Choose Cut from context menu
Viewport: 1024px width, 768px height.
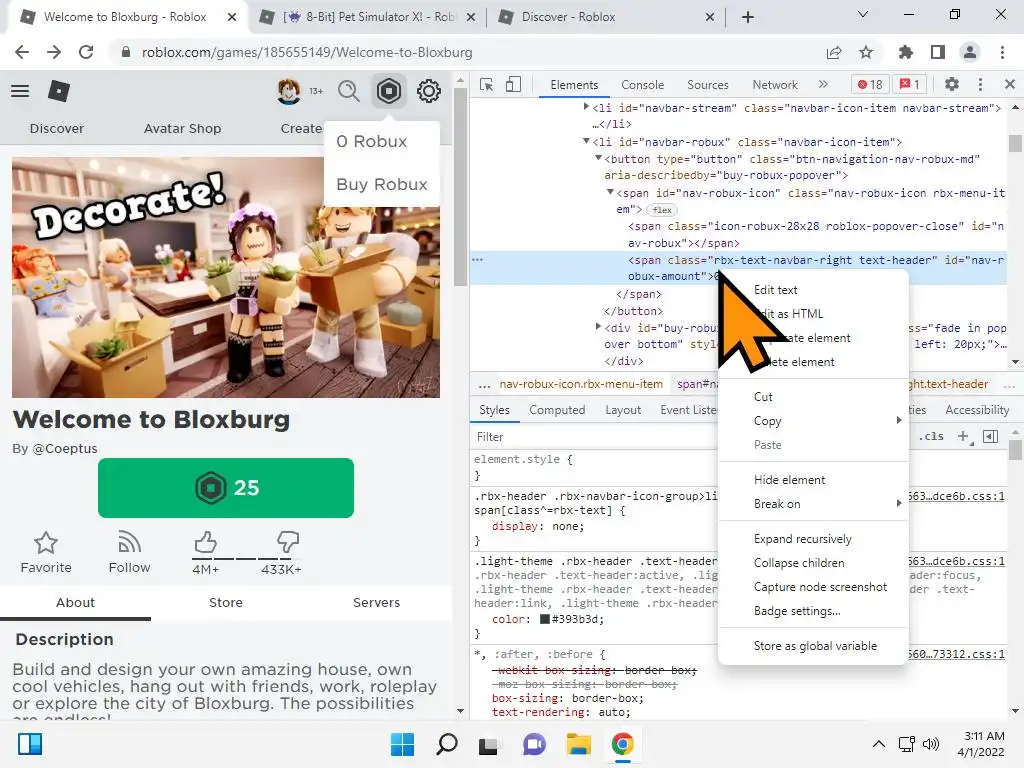[x=813, y=397]
